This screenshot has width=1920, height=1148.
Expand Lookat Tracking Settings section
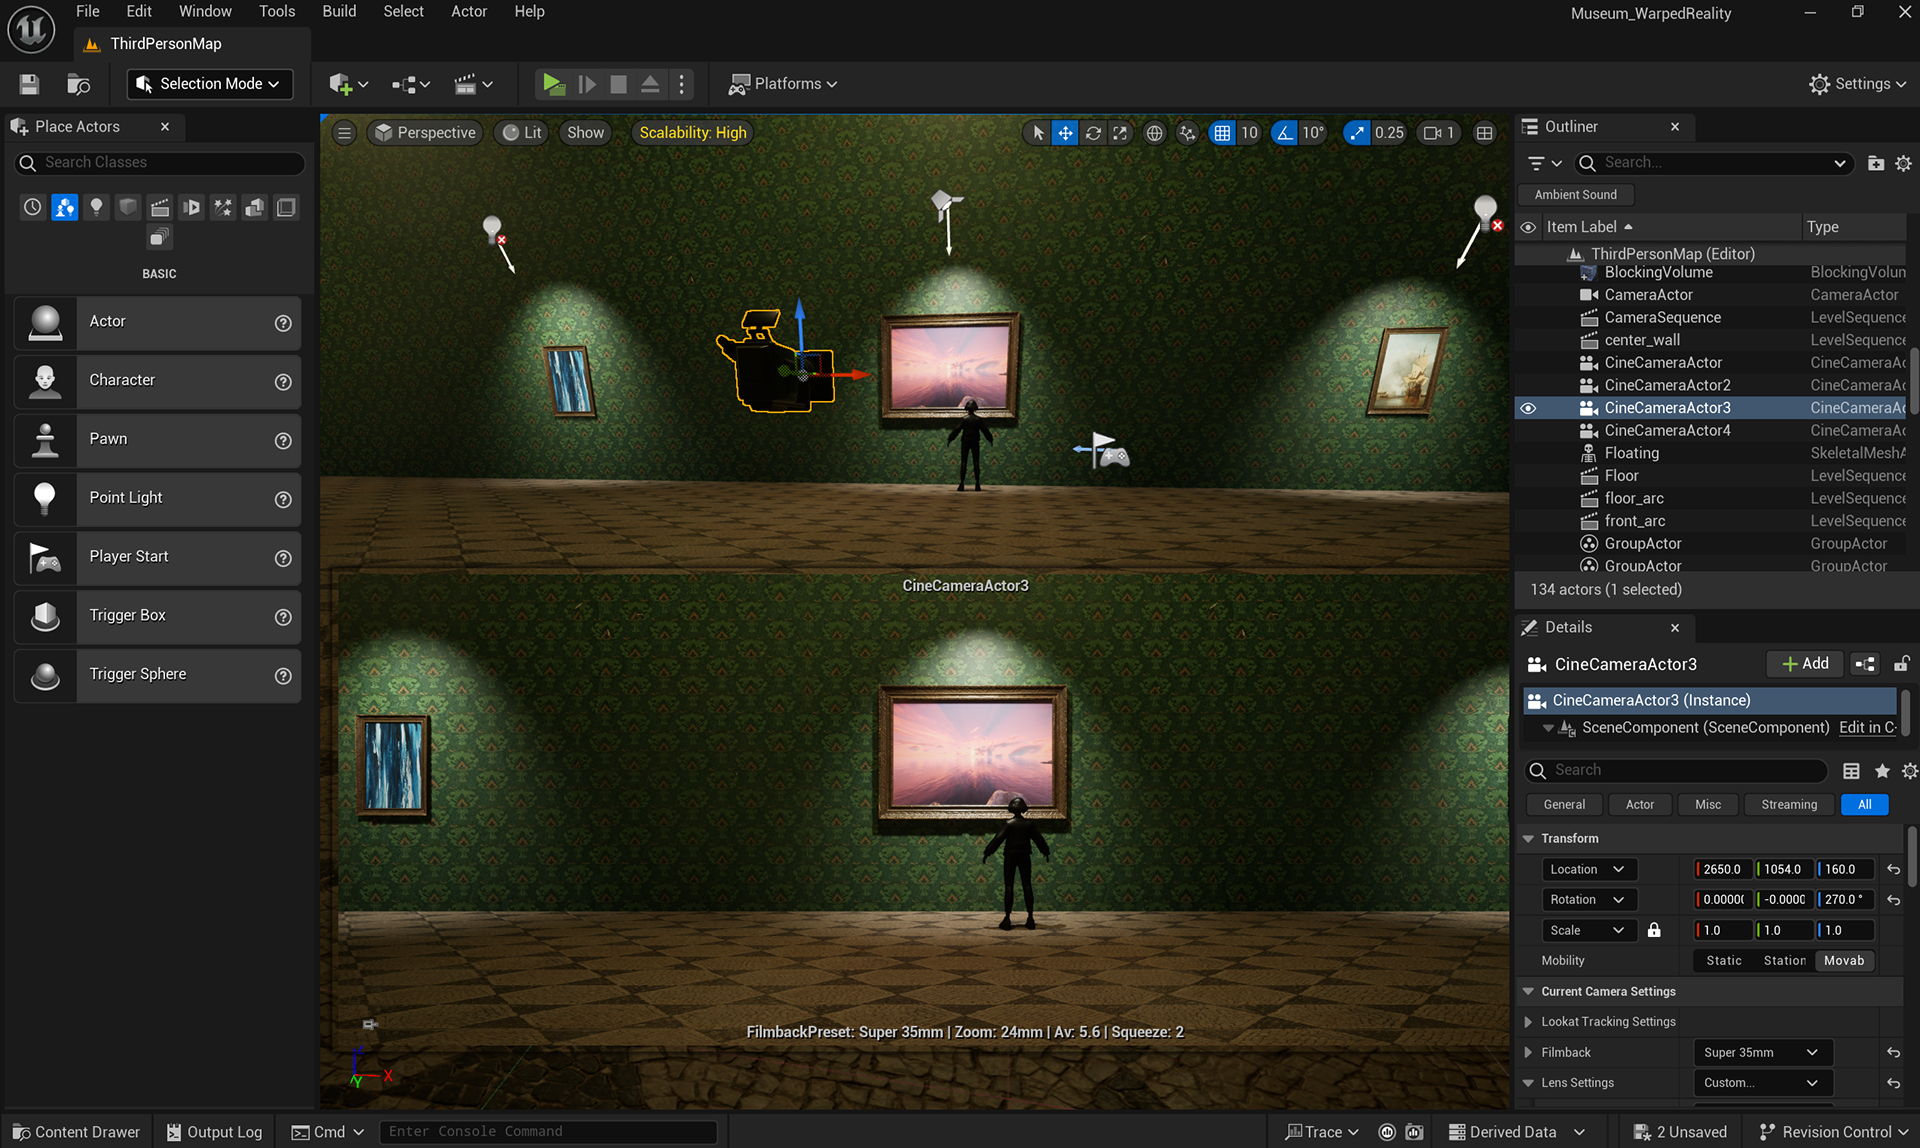coord(1528,1022)
